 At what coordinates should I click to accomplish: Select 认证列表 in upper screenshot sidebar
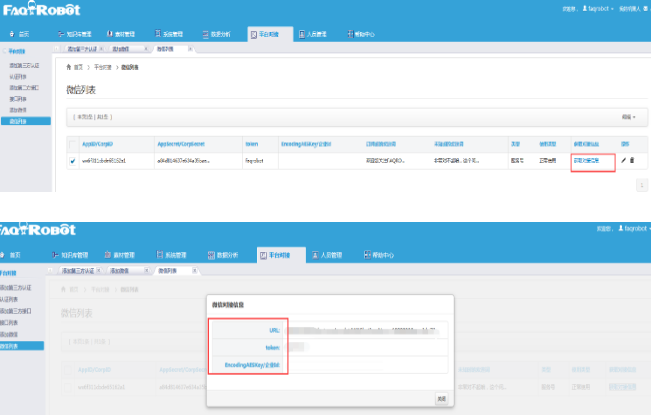[18, 77]
